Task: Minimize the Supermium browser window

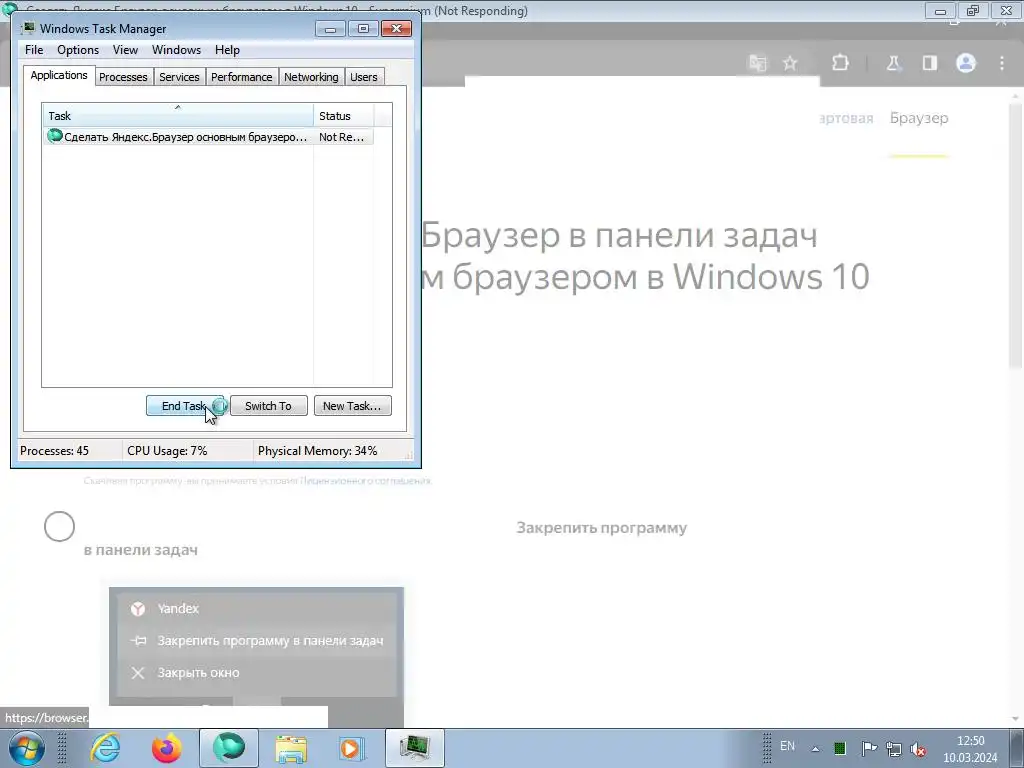Action: point(940,10)
